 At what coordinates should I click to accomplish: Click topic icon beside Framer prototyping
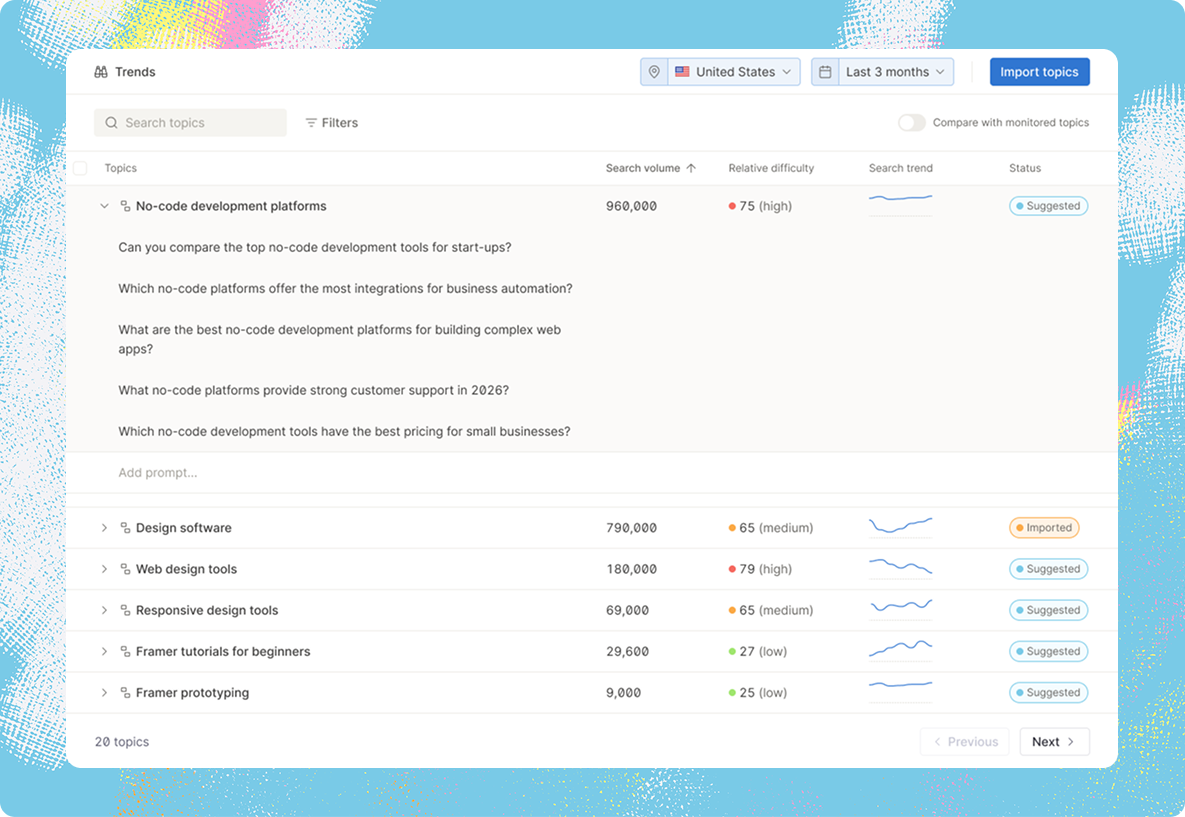click(x=125, y=693)
